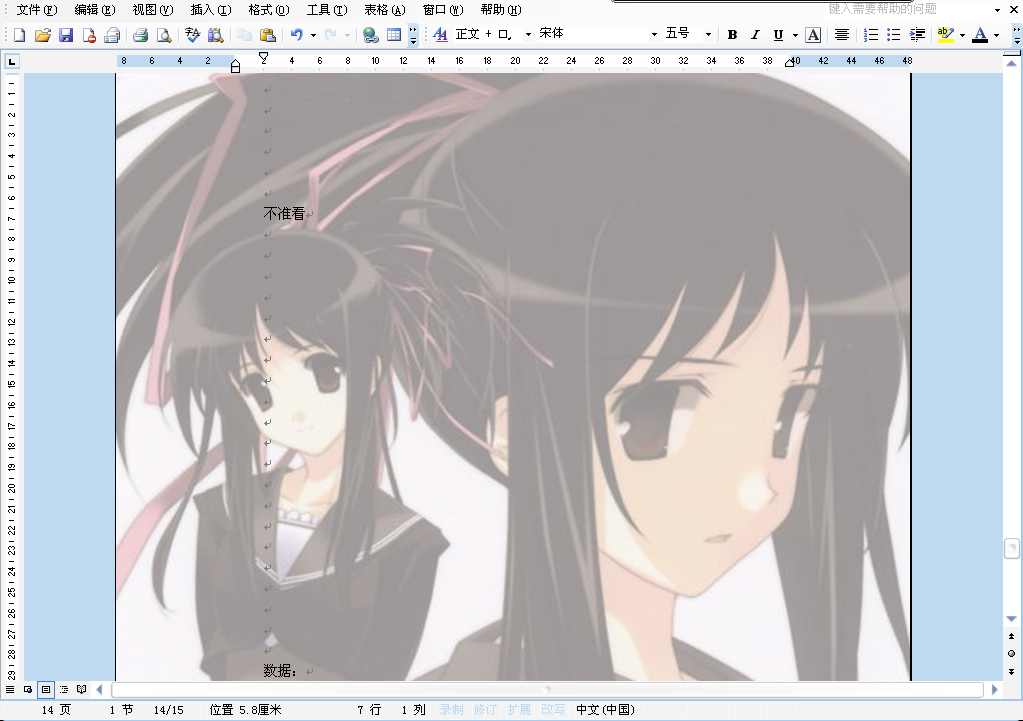Toggle bold formatting
Image resolution: width=1023 pixels, height=721 pixels.
732,35
